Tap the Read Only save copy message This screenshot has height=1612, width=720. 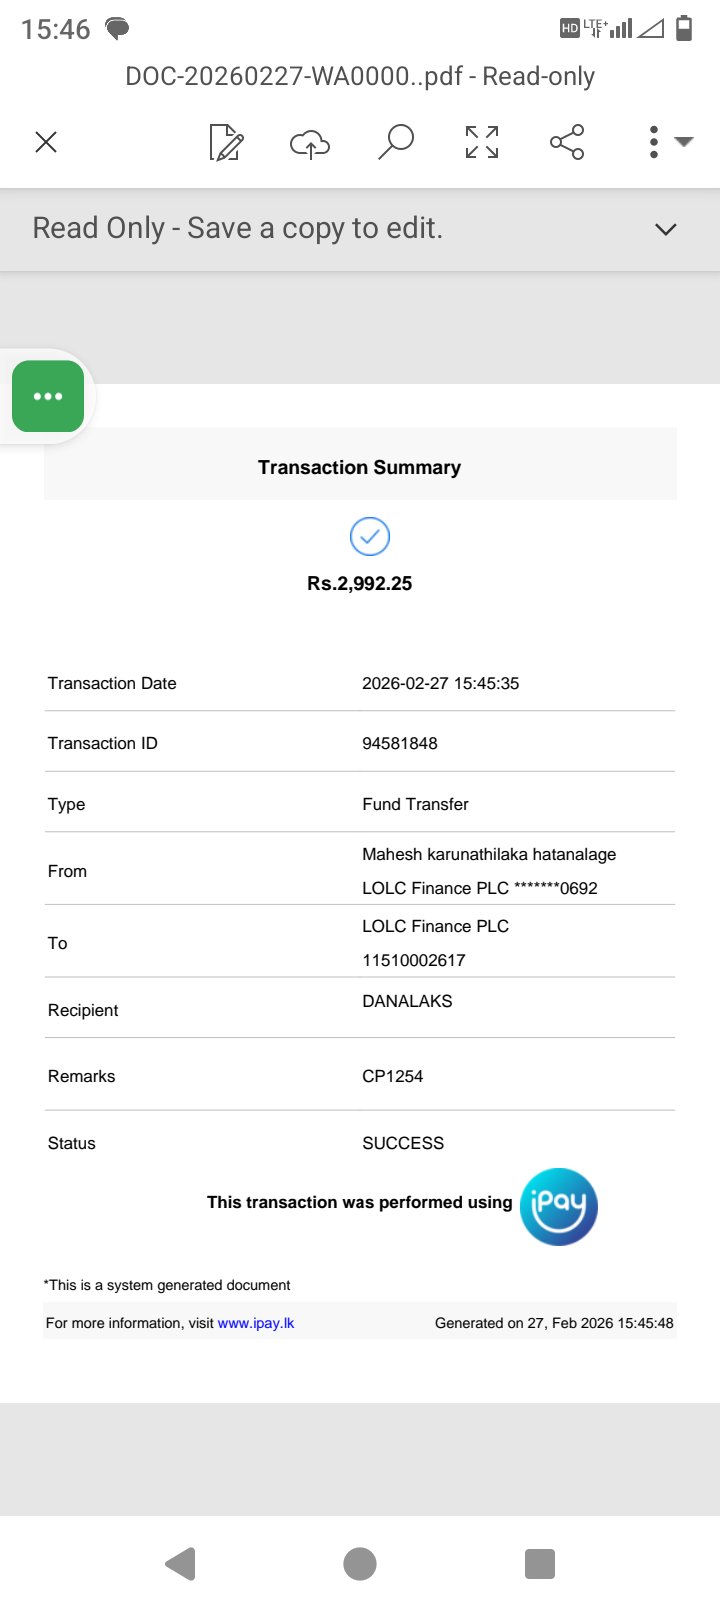(238, 229)
